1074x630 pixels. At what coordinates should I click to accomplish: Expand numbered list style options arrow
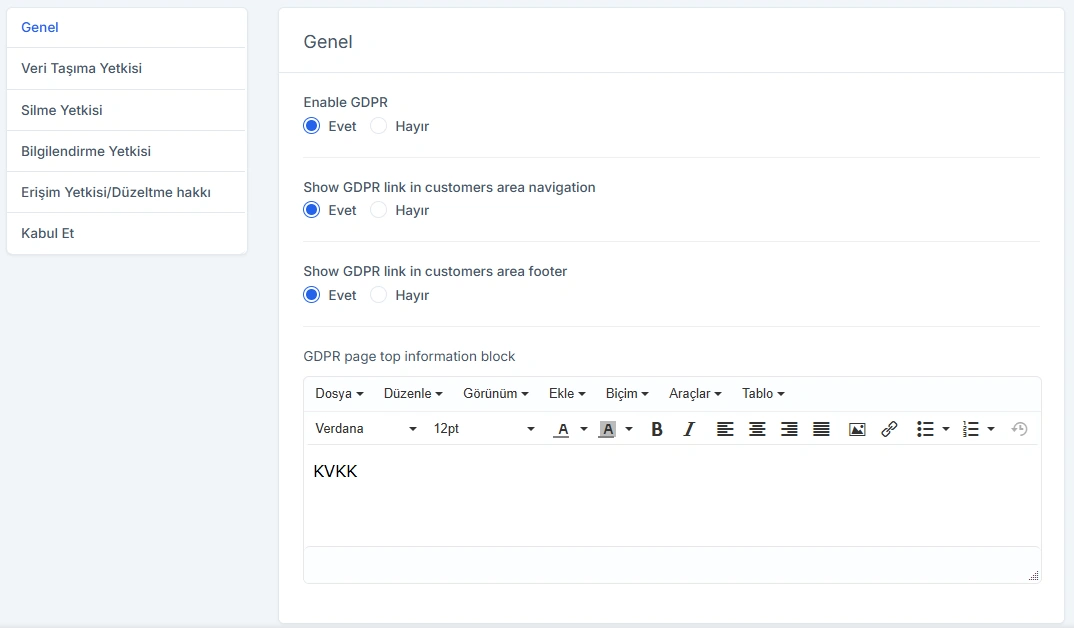tap(991, 429)
